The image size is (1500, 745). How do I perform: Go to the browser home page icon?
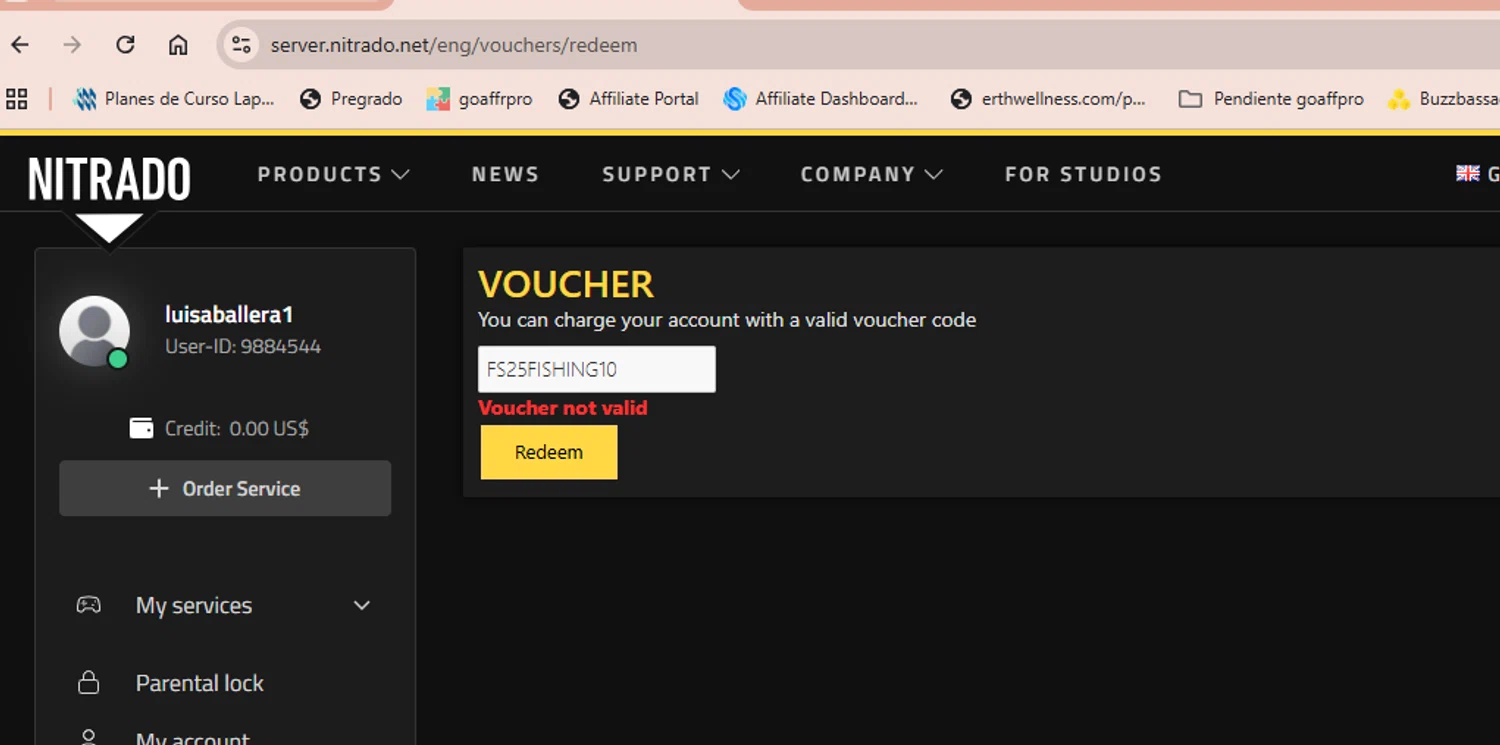point(178,45)
